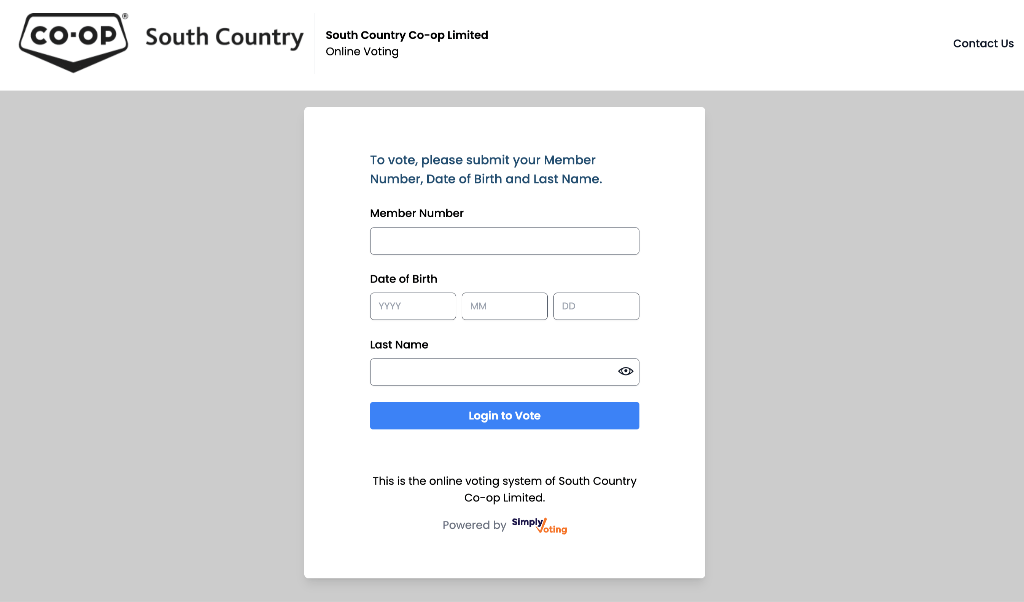The image size is (1024, 602).
Task: Click the Online Voting subtitle text
Action: (x=362, y=52)
